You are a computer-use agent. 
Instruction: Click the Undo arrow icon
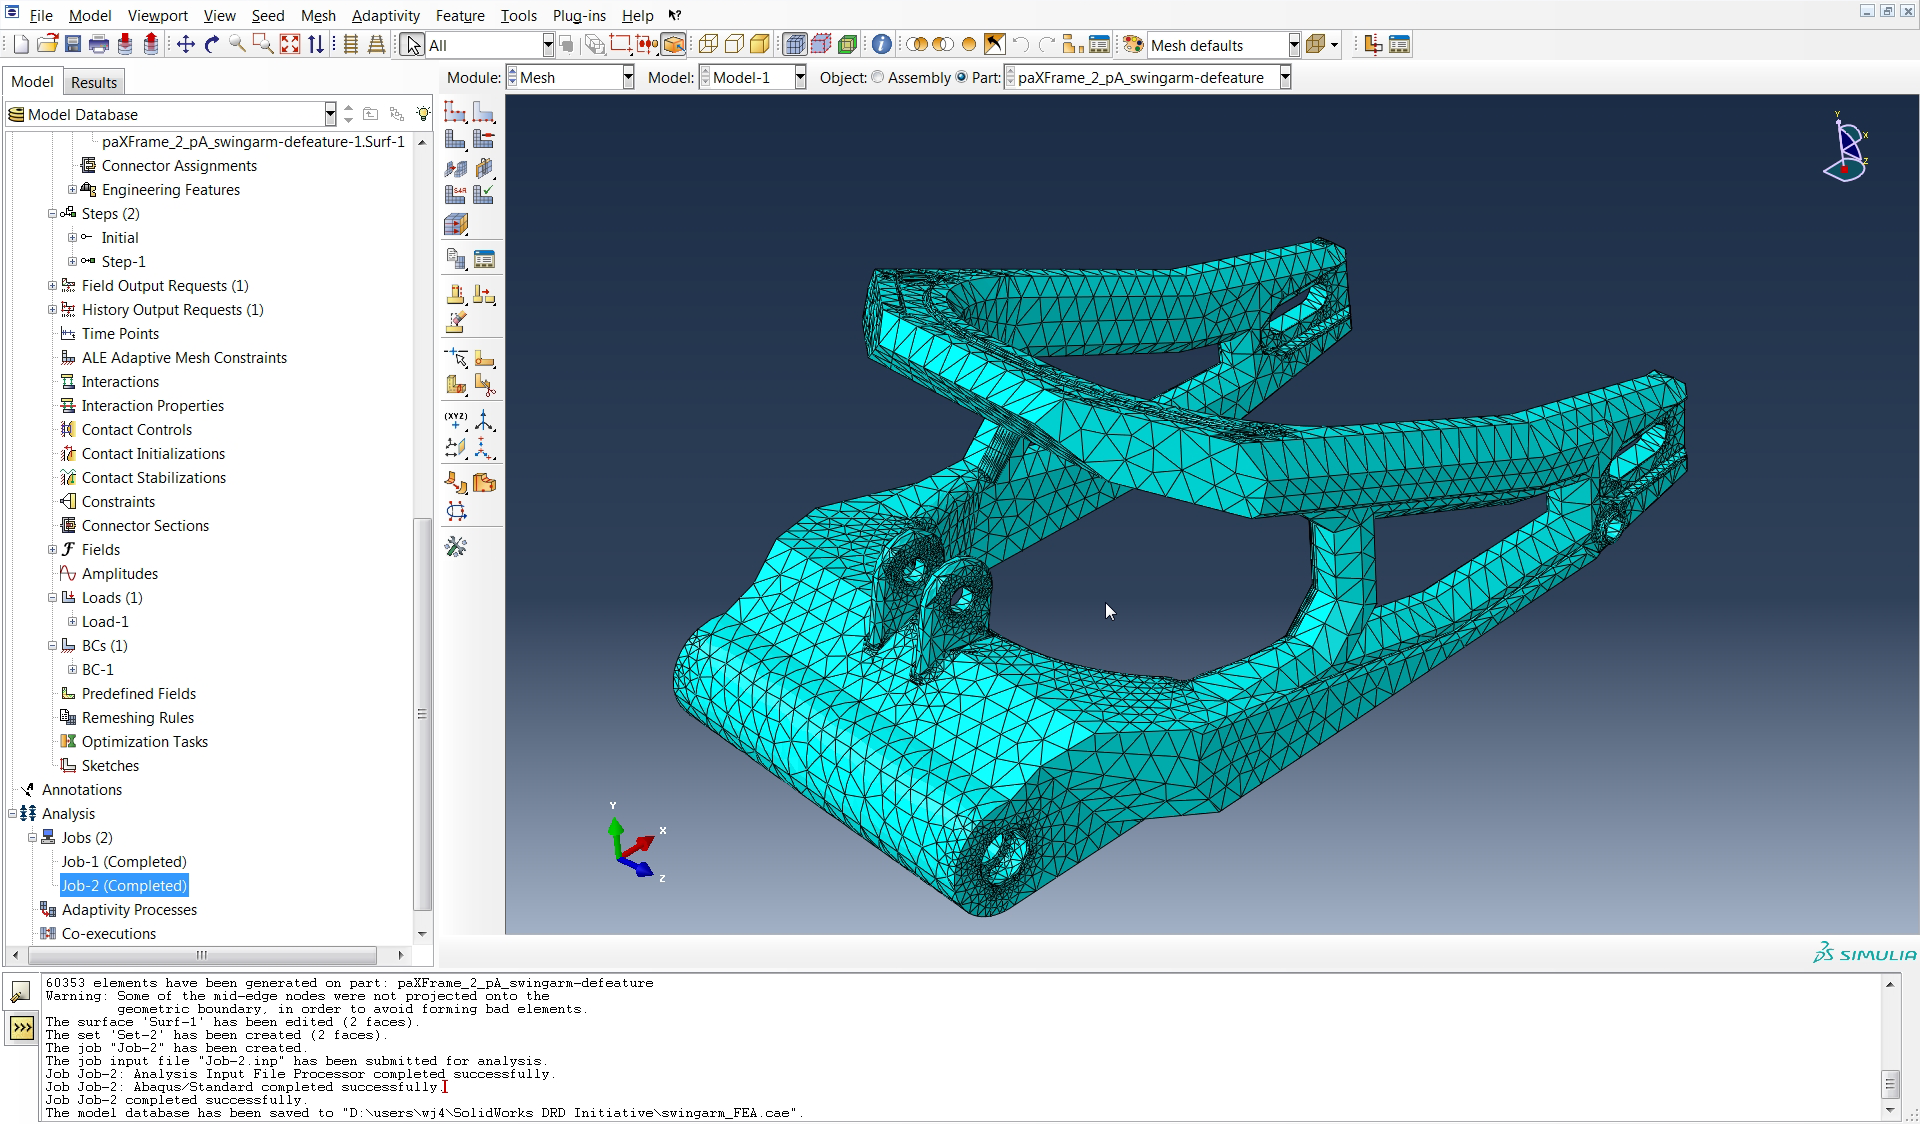1020,44
